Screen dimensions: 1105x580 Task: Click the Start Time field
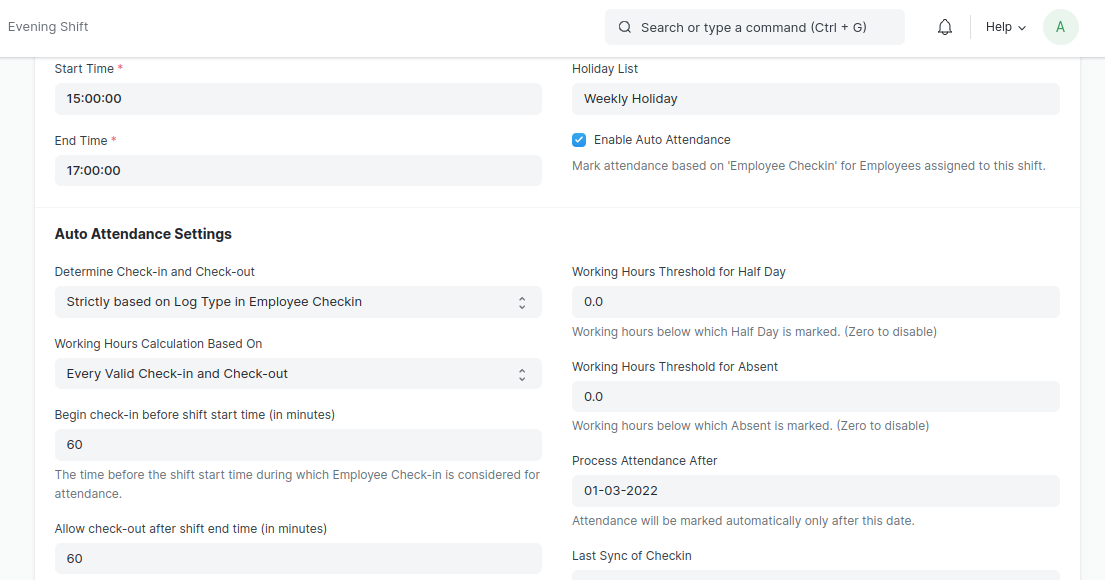[x=298, y=99]
